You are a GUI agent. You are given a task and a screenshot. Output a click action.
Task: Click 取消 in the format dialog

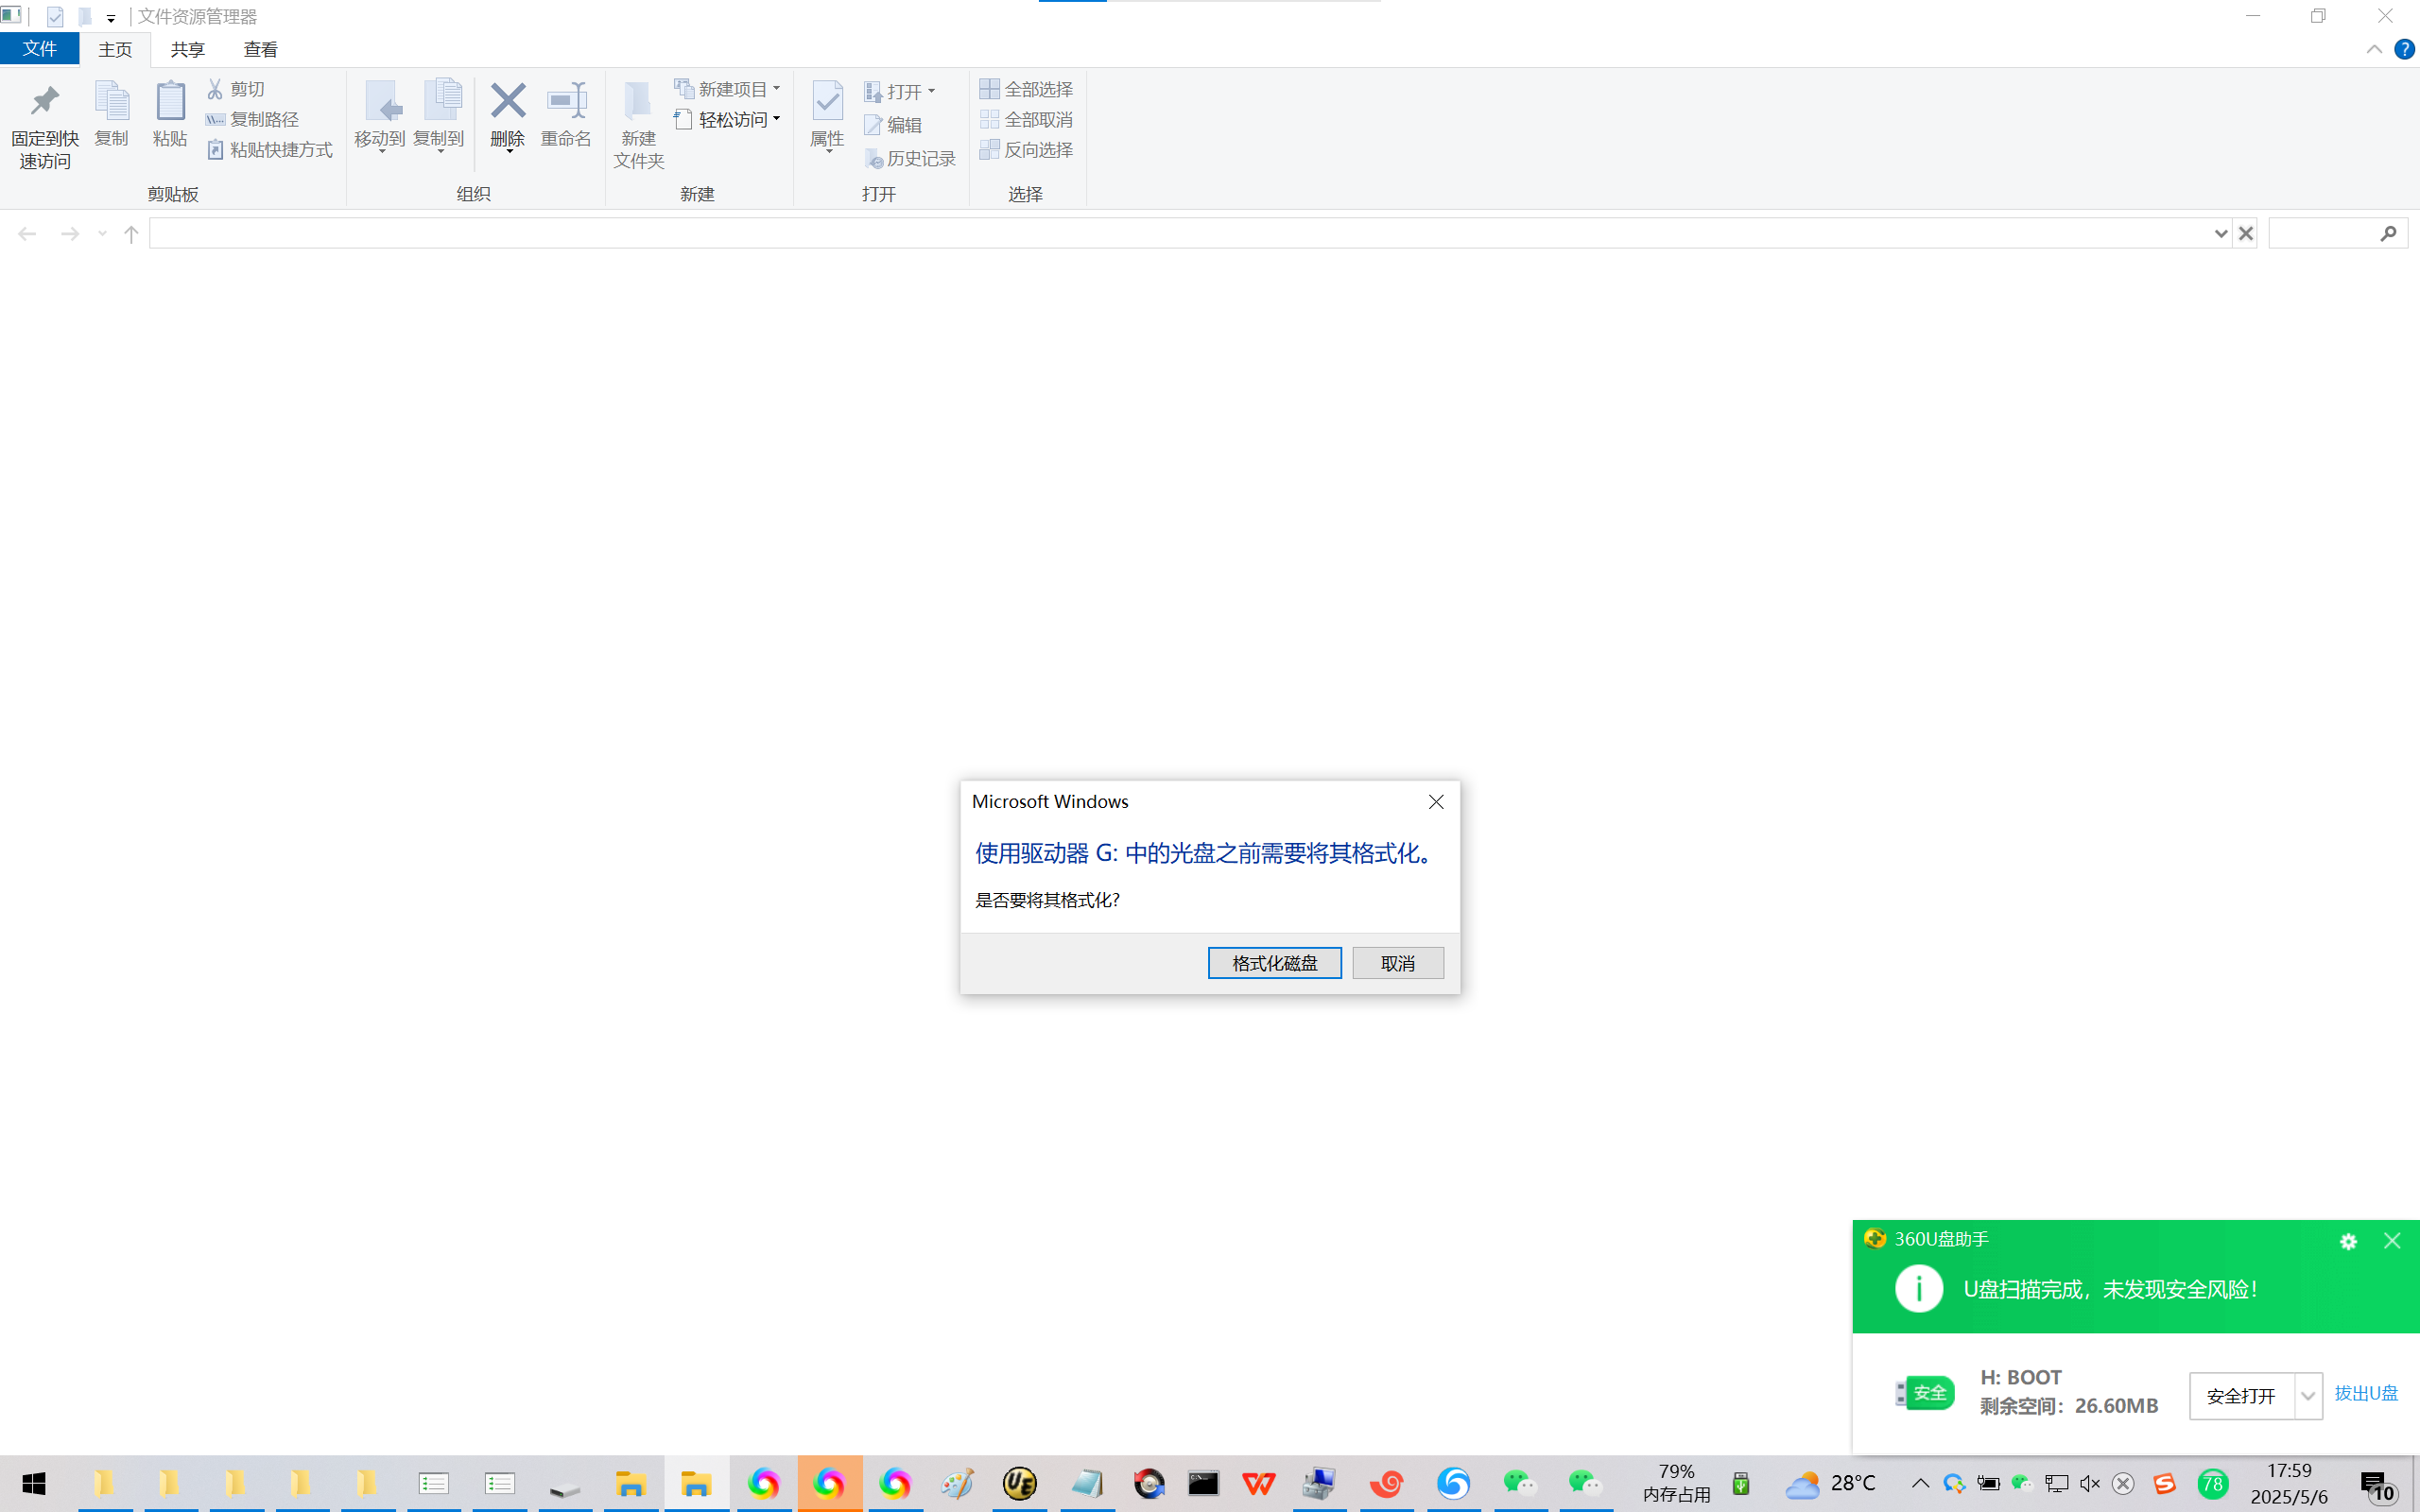[x=1397, y=963]
